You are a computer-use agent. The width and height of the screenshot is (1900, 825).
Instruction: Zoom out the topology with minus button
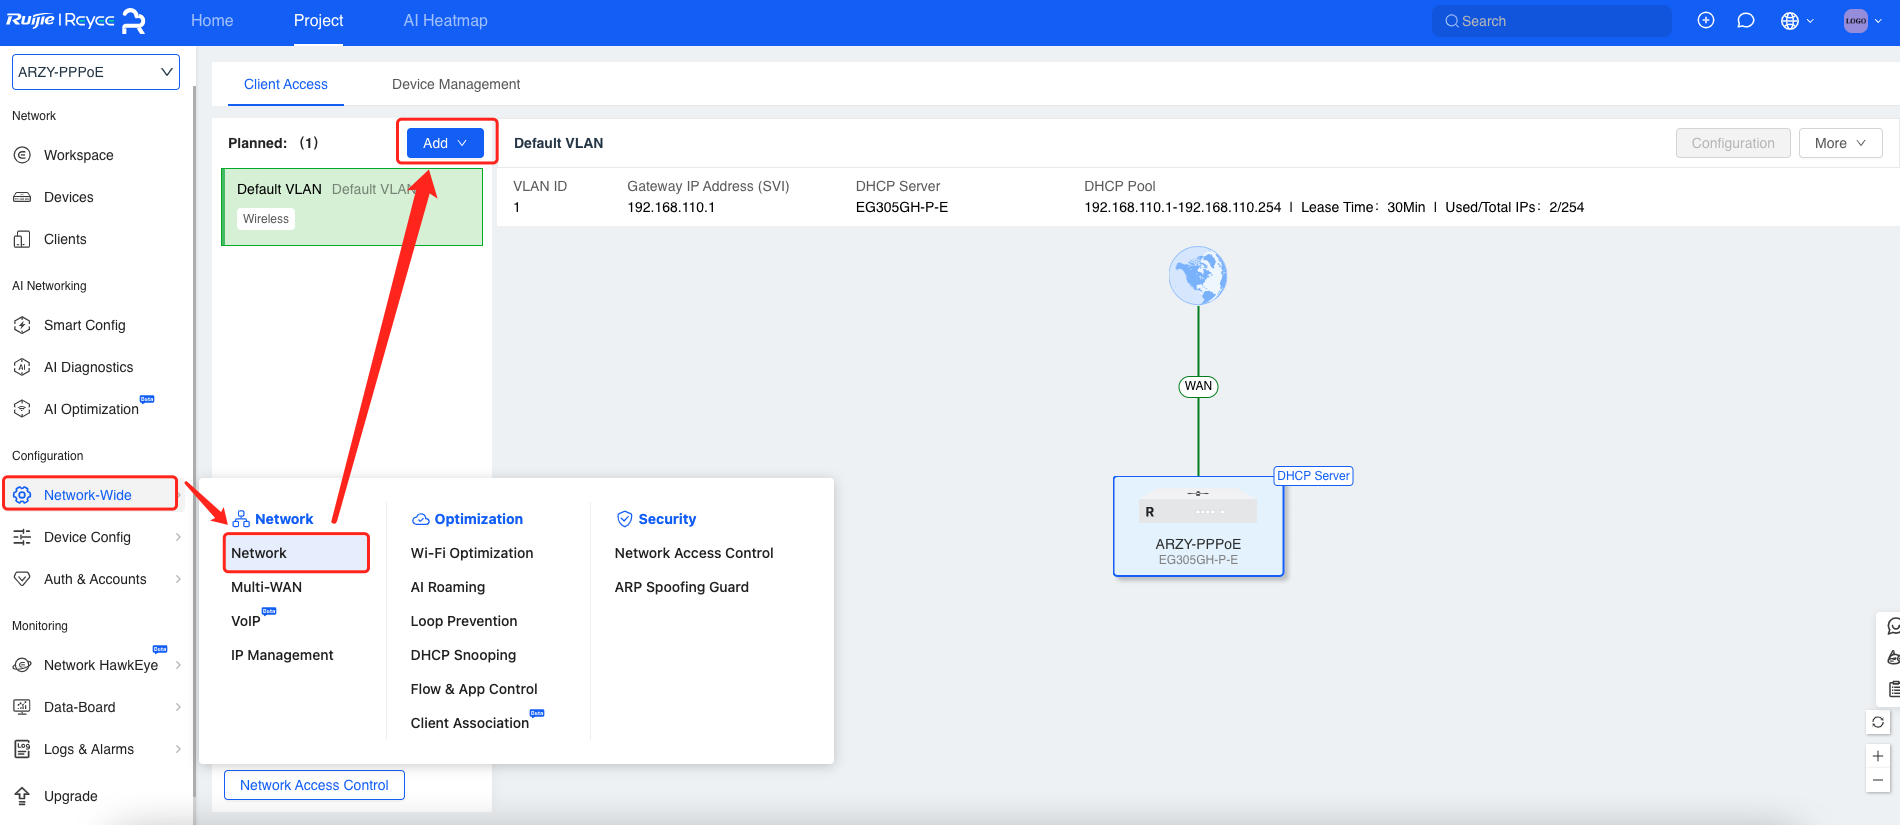(1878, 780)
